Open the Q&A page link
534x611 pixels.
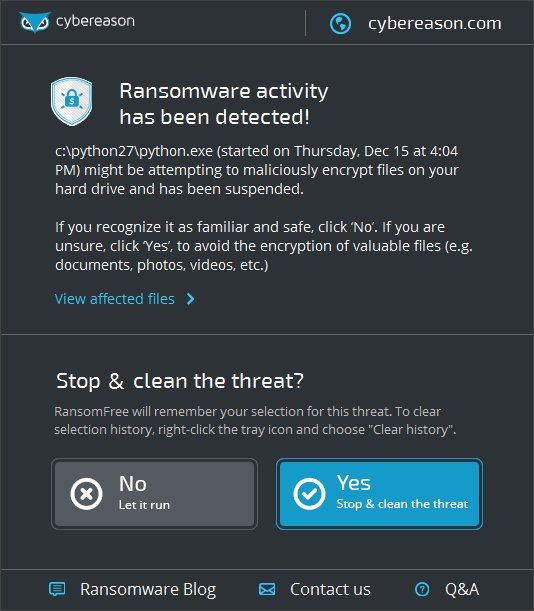[x=462, y=589]
